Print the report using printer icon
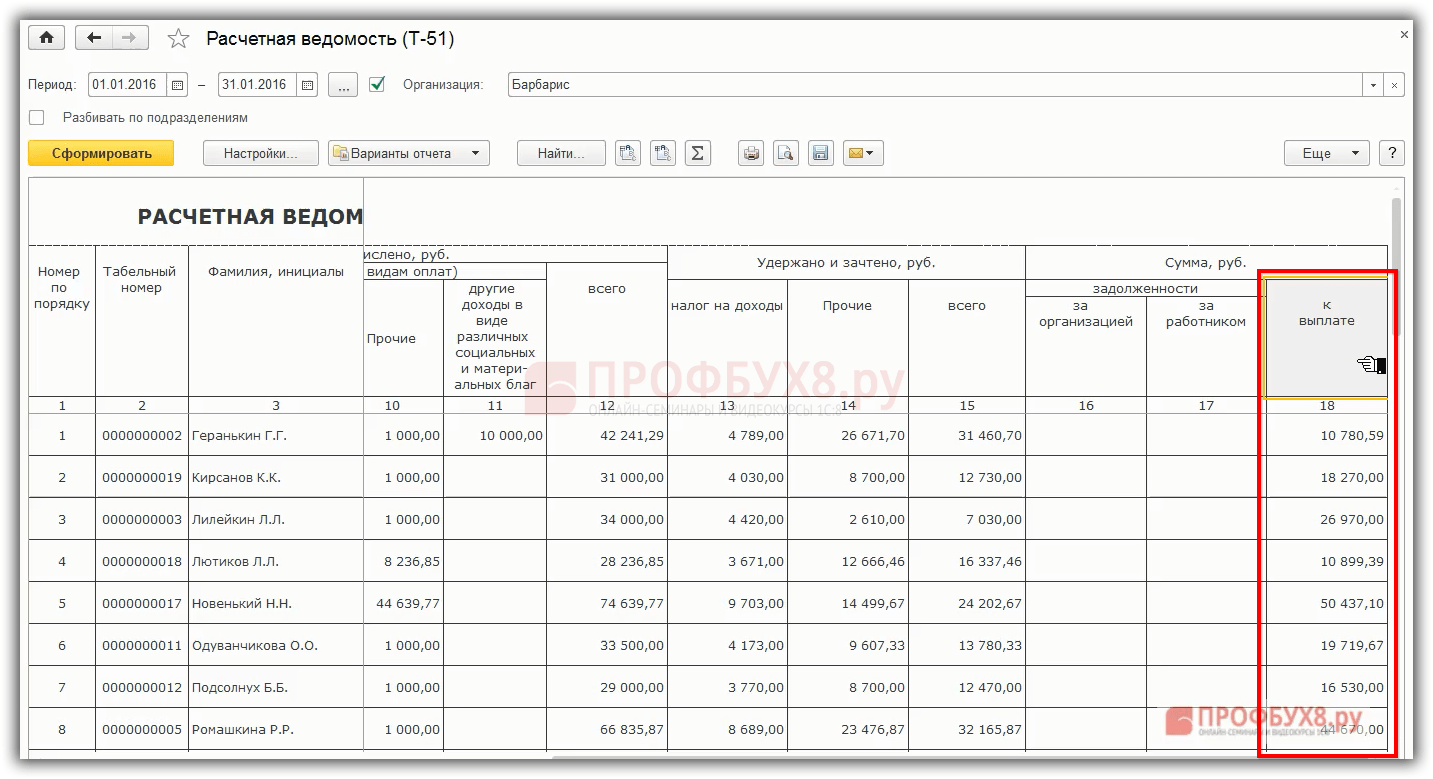The image size is (1433, 779). (x=751, y=153)
